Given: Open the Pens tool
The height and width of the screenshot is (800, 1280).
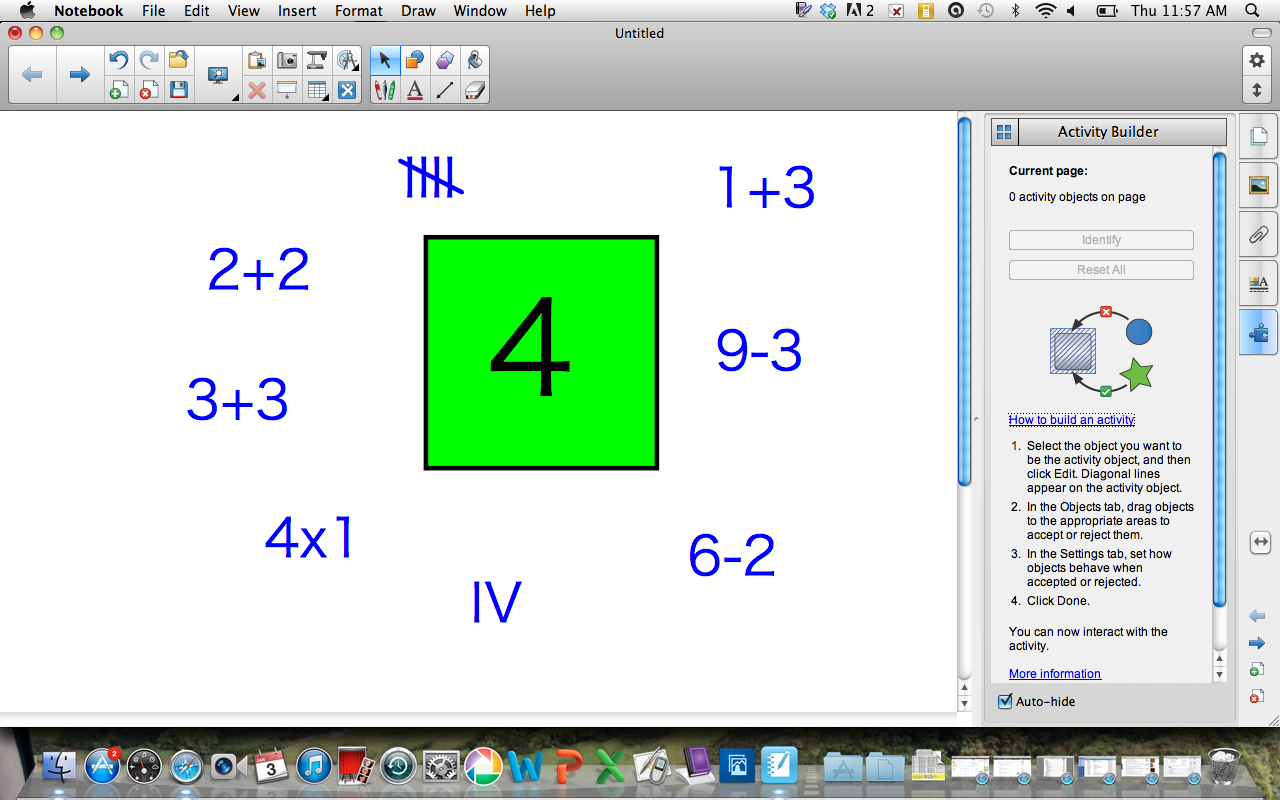Looking at the screenshot, I should [x=384, y=90].
